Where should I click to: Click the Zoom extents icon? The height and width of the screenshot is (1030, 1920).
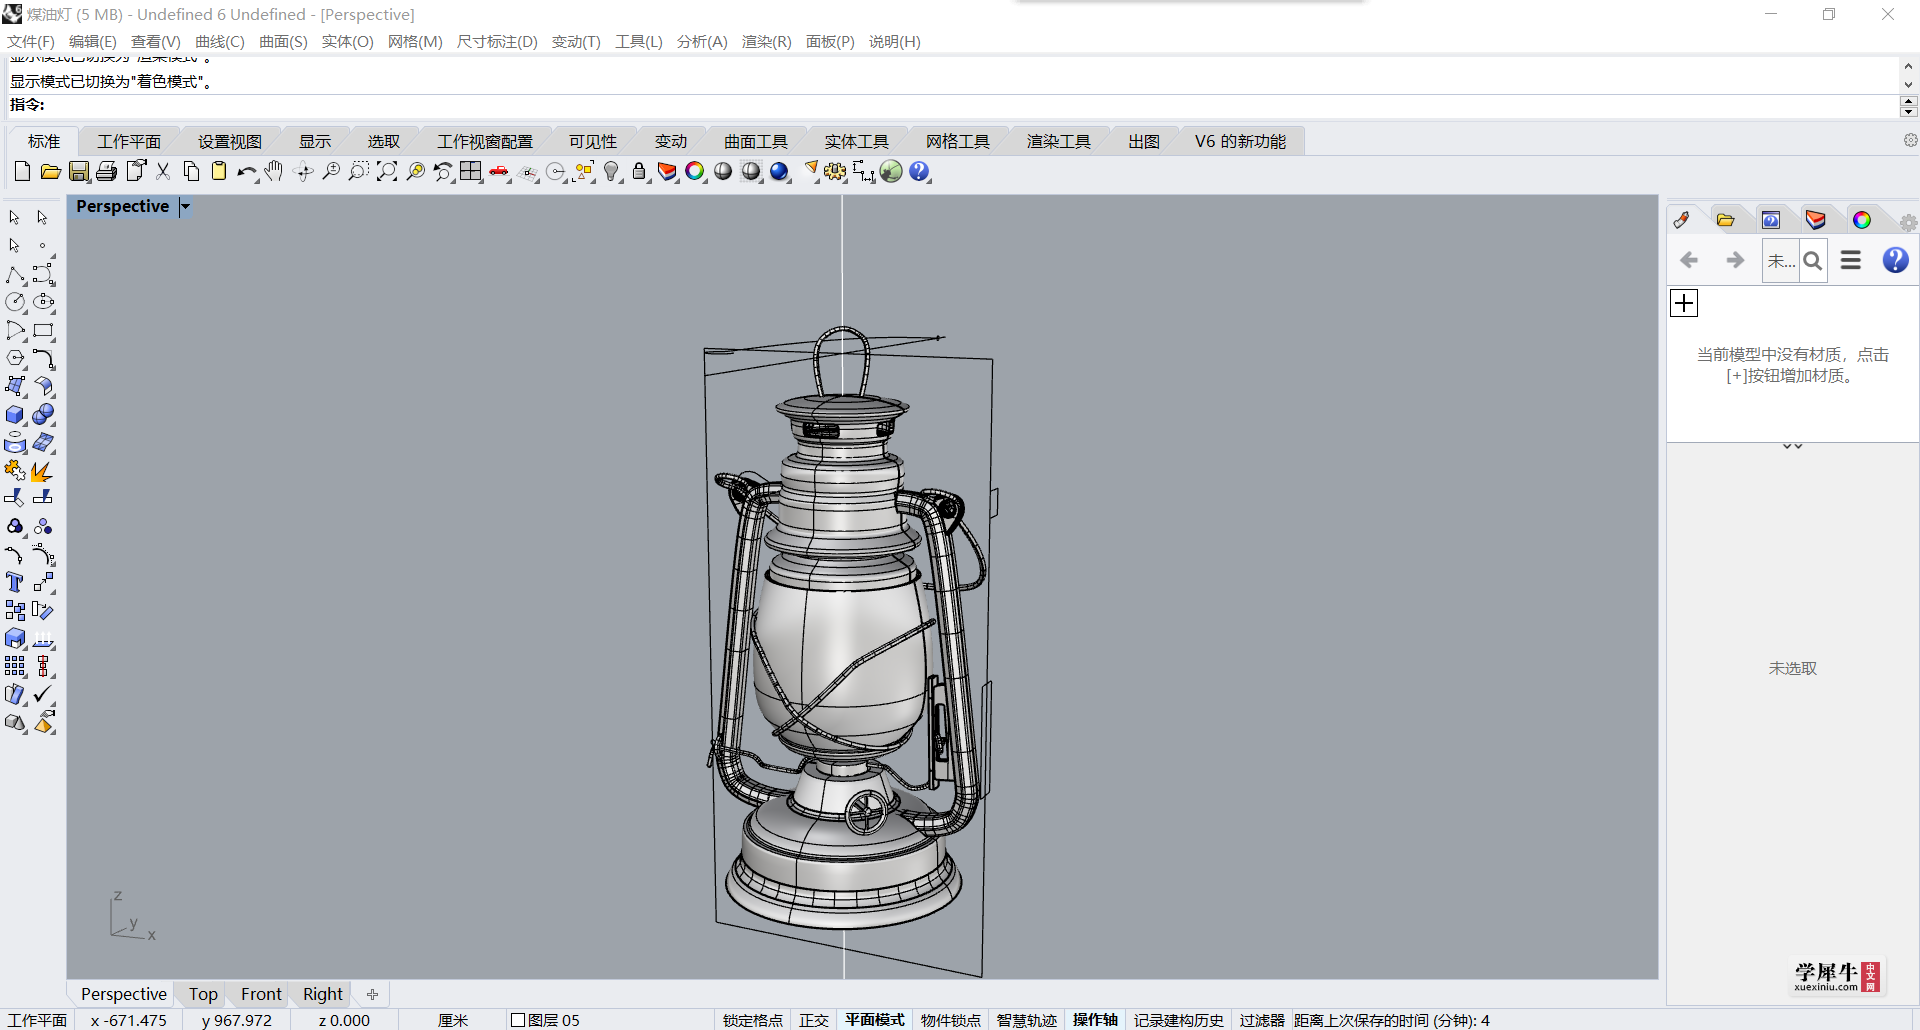point(387,172)
